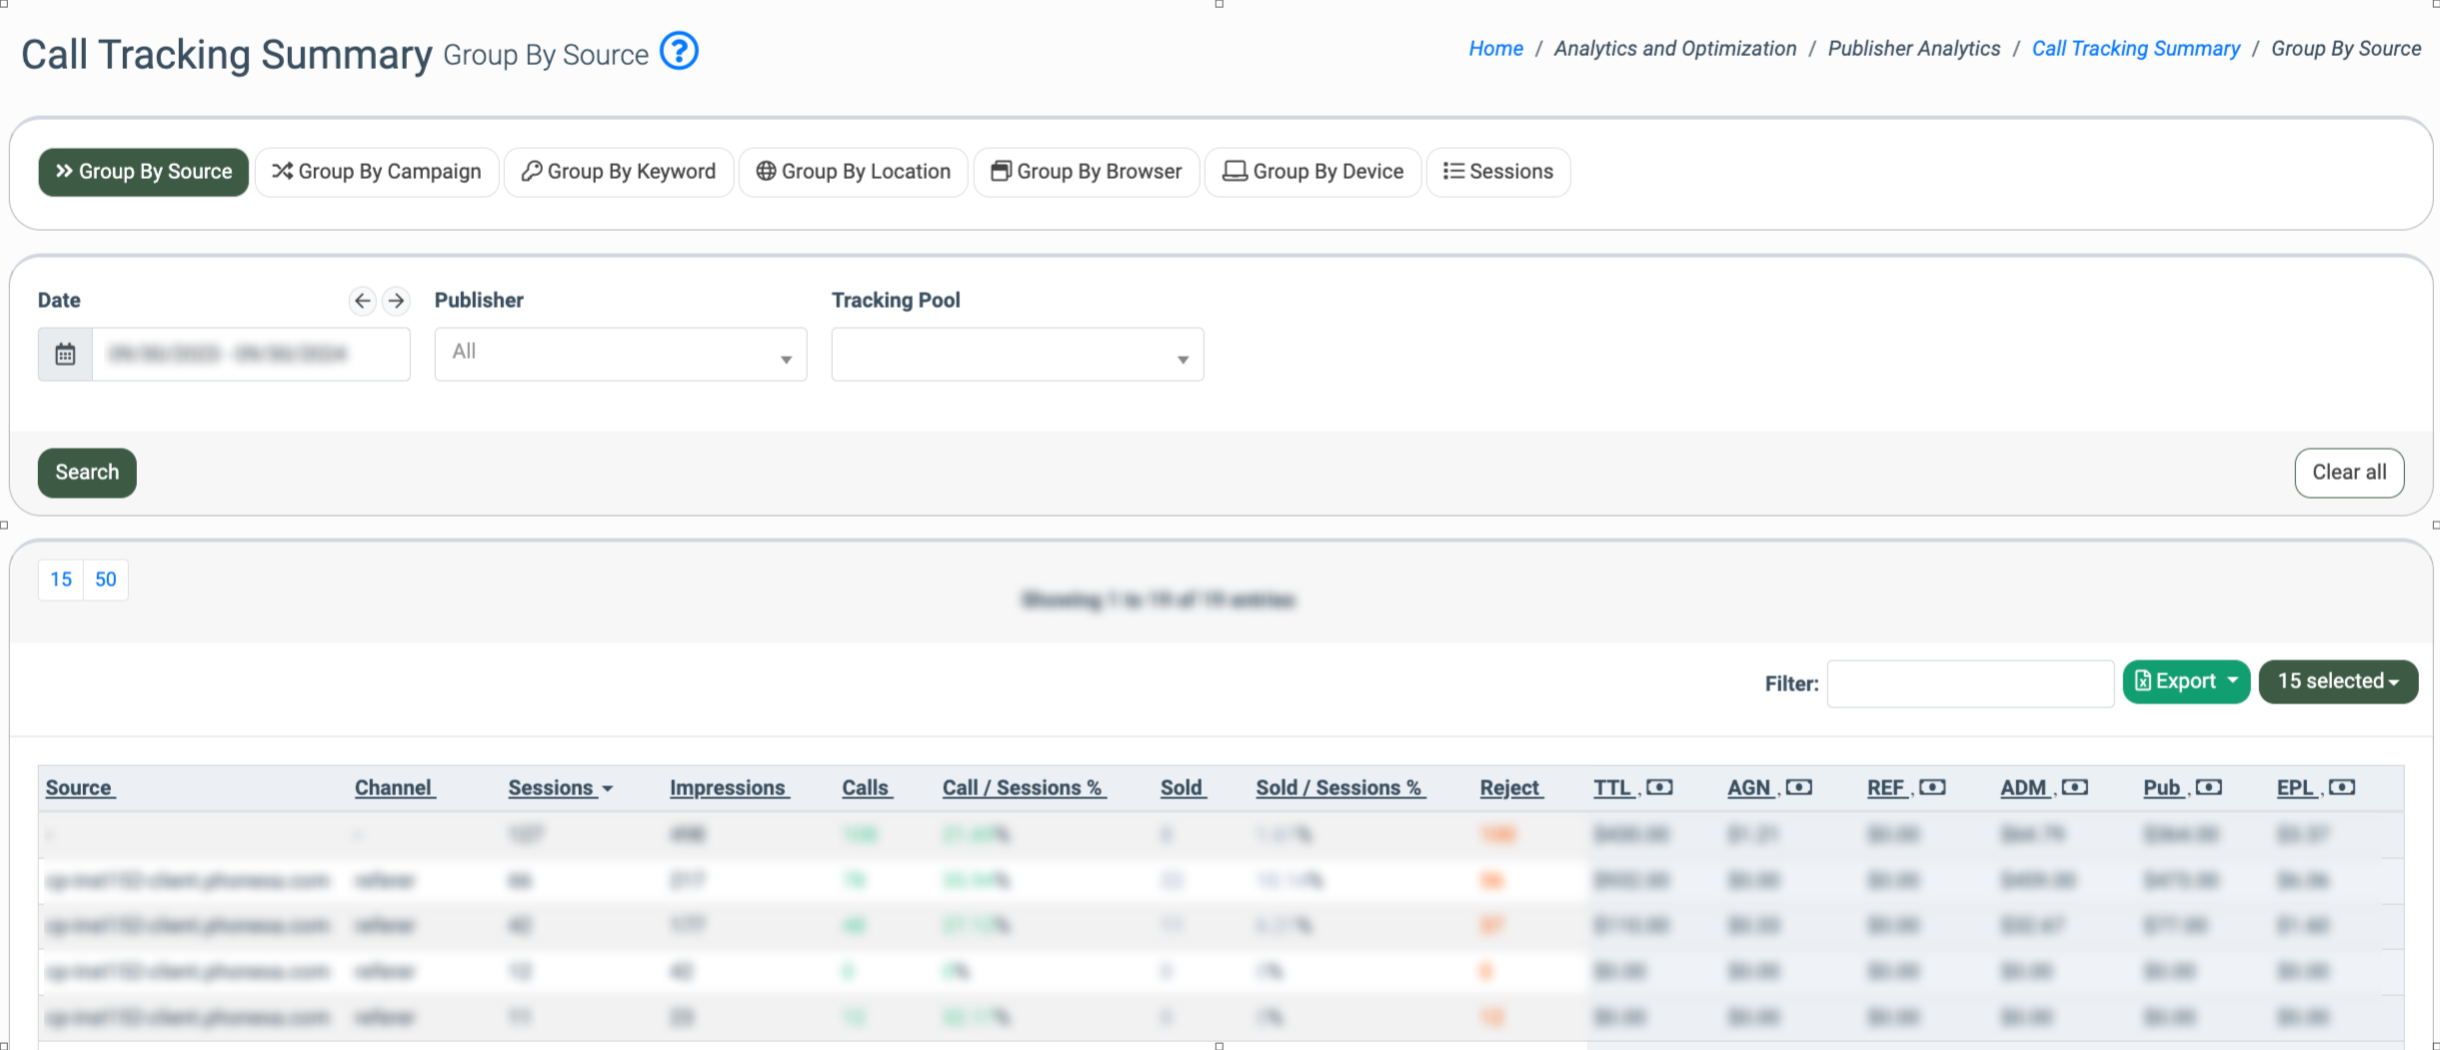
Task: Click the blue help question mark icon
Action: (x=679, y=51)
